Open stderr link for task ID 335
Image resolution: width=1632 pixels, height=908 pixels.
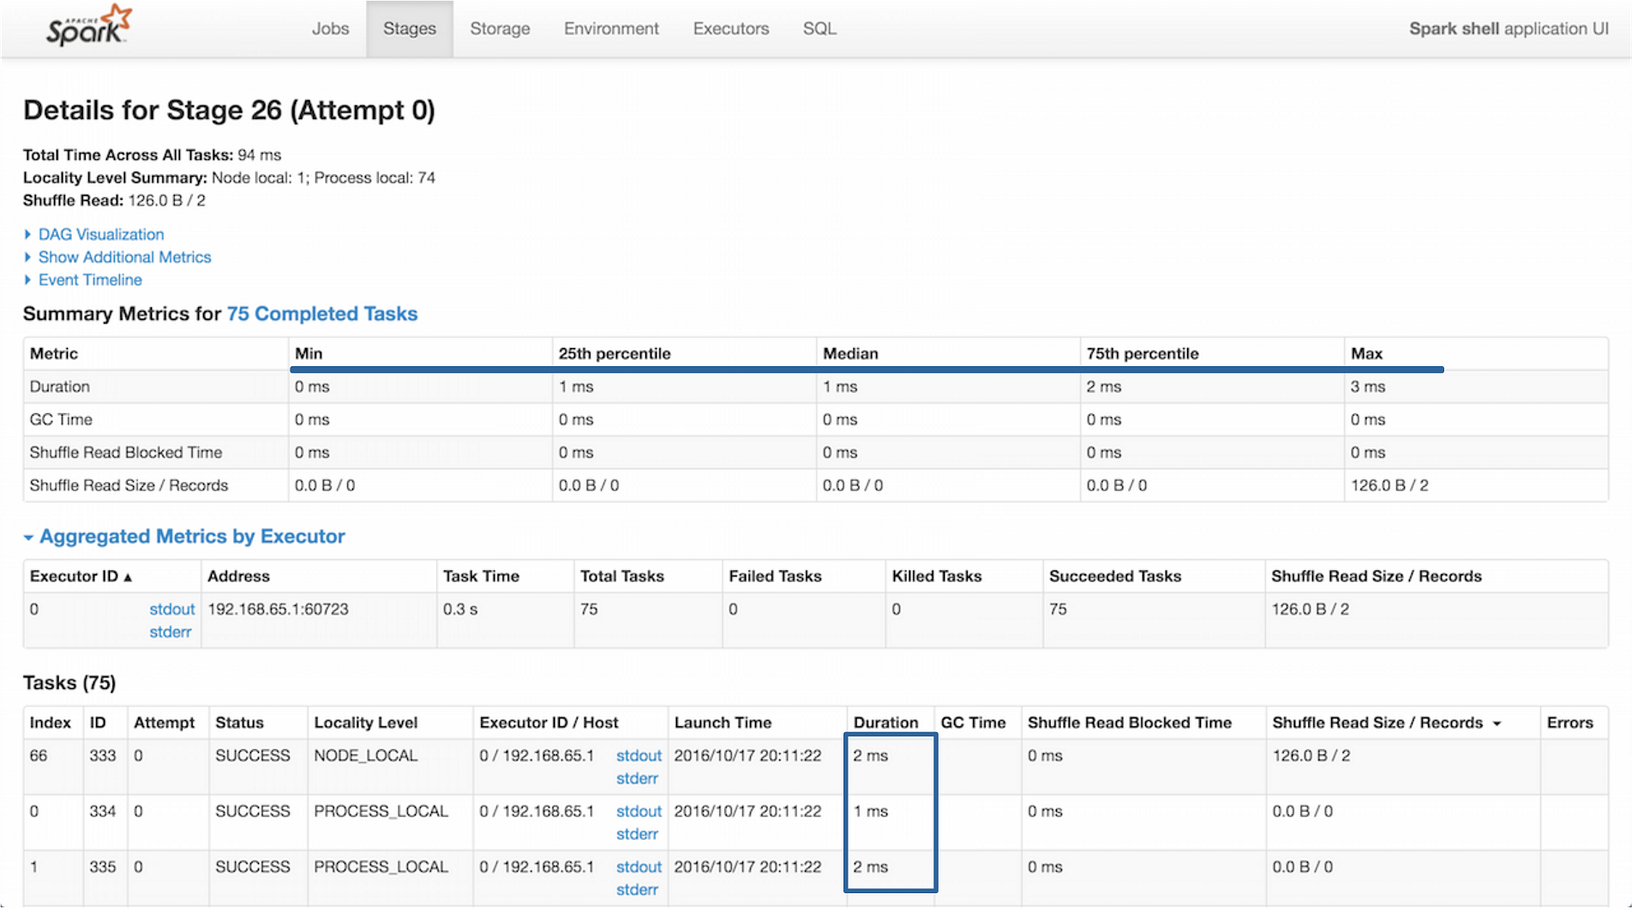click(637, 889)
